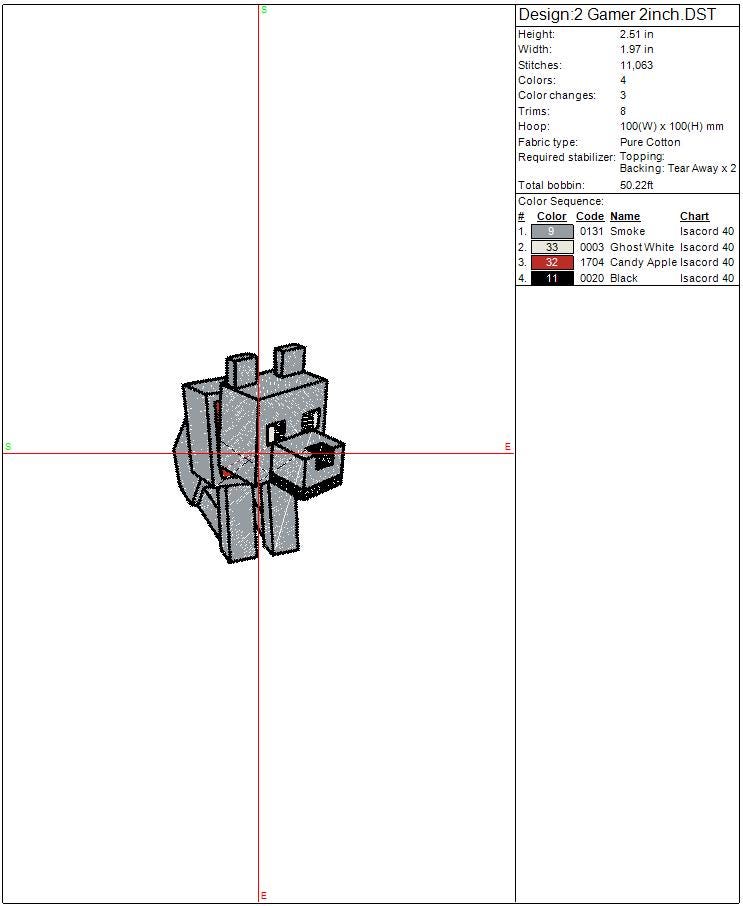Viewport: 743px width, 906px height.
Task: Select the width value 1.97 in
Action: point(636,49)
